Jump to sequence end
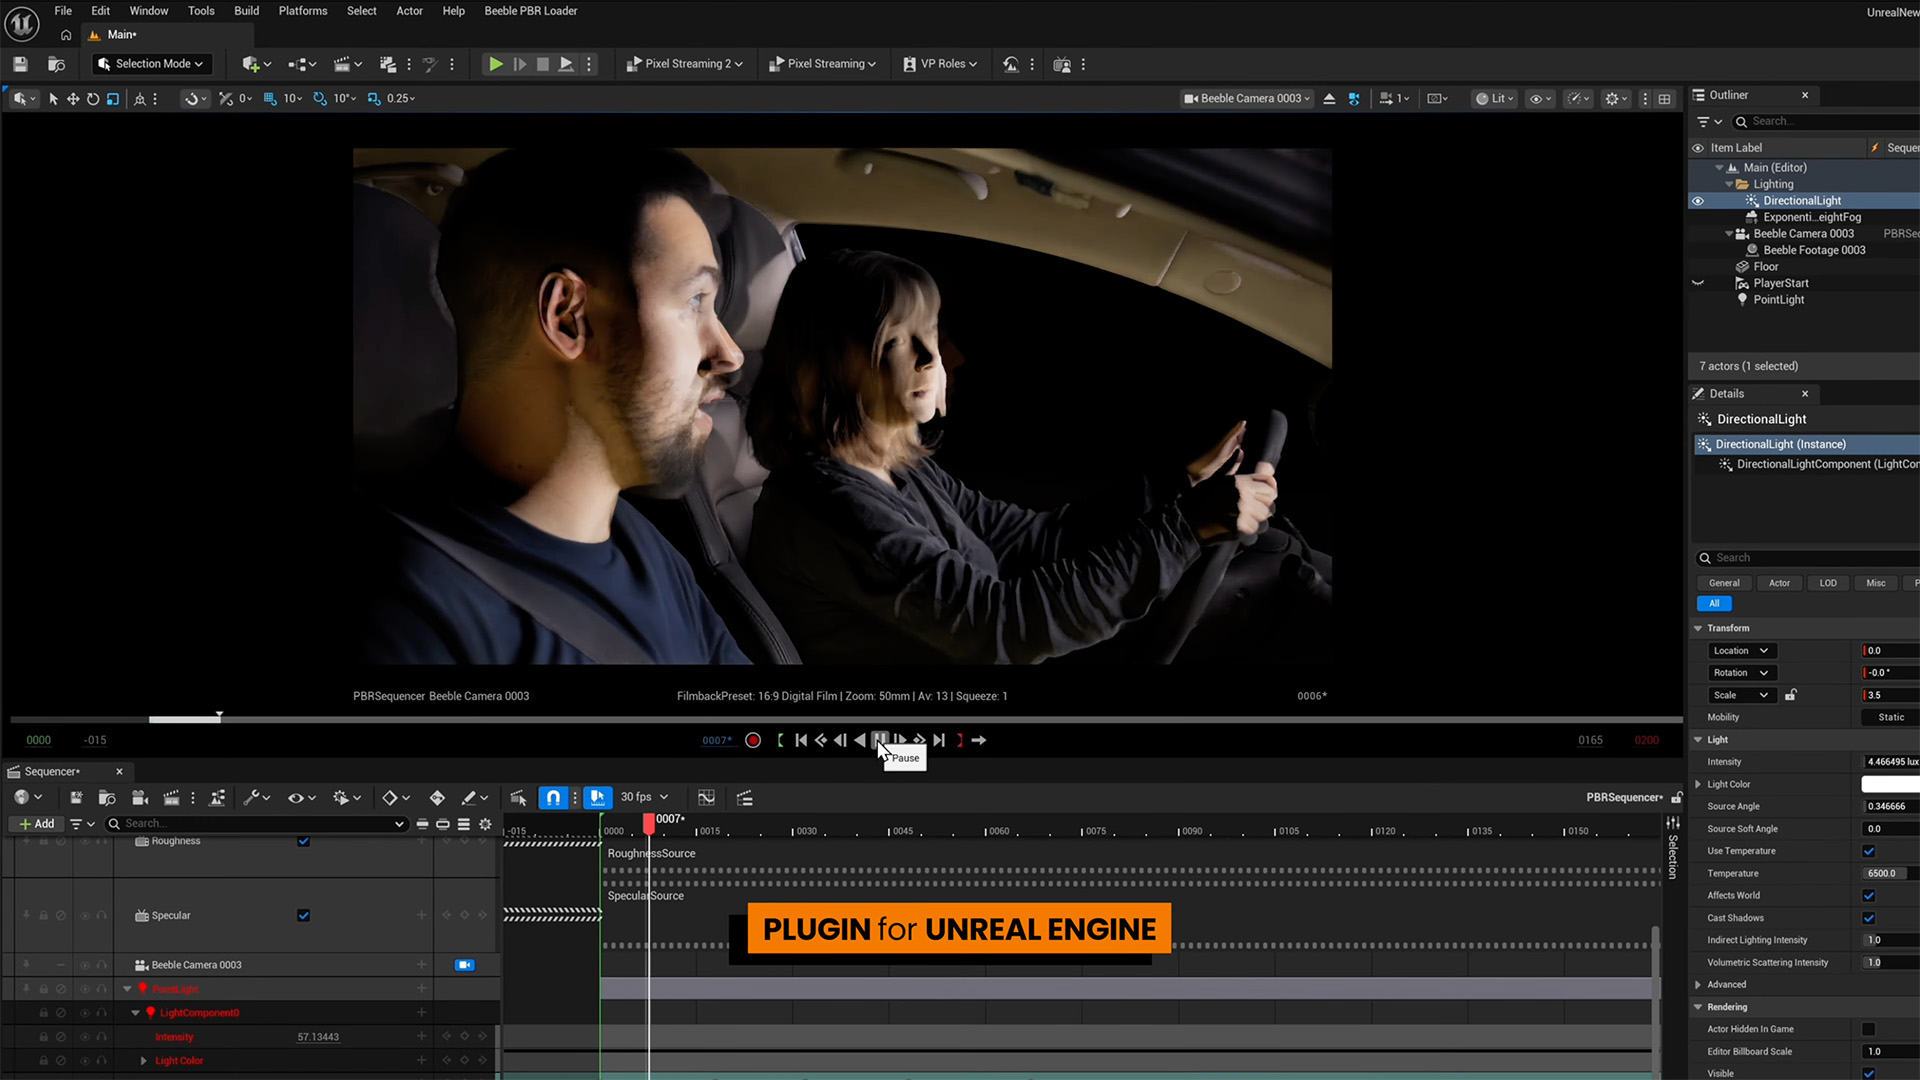 click(939, 740)
